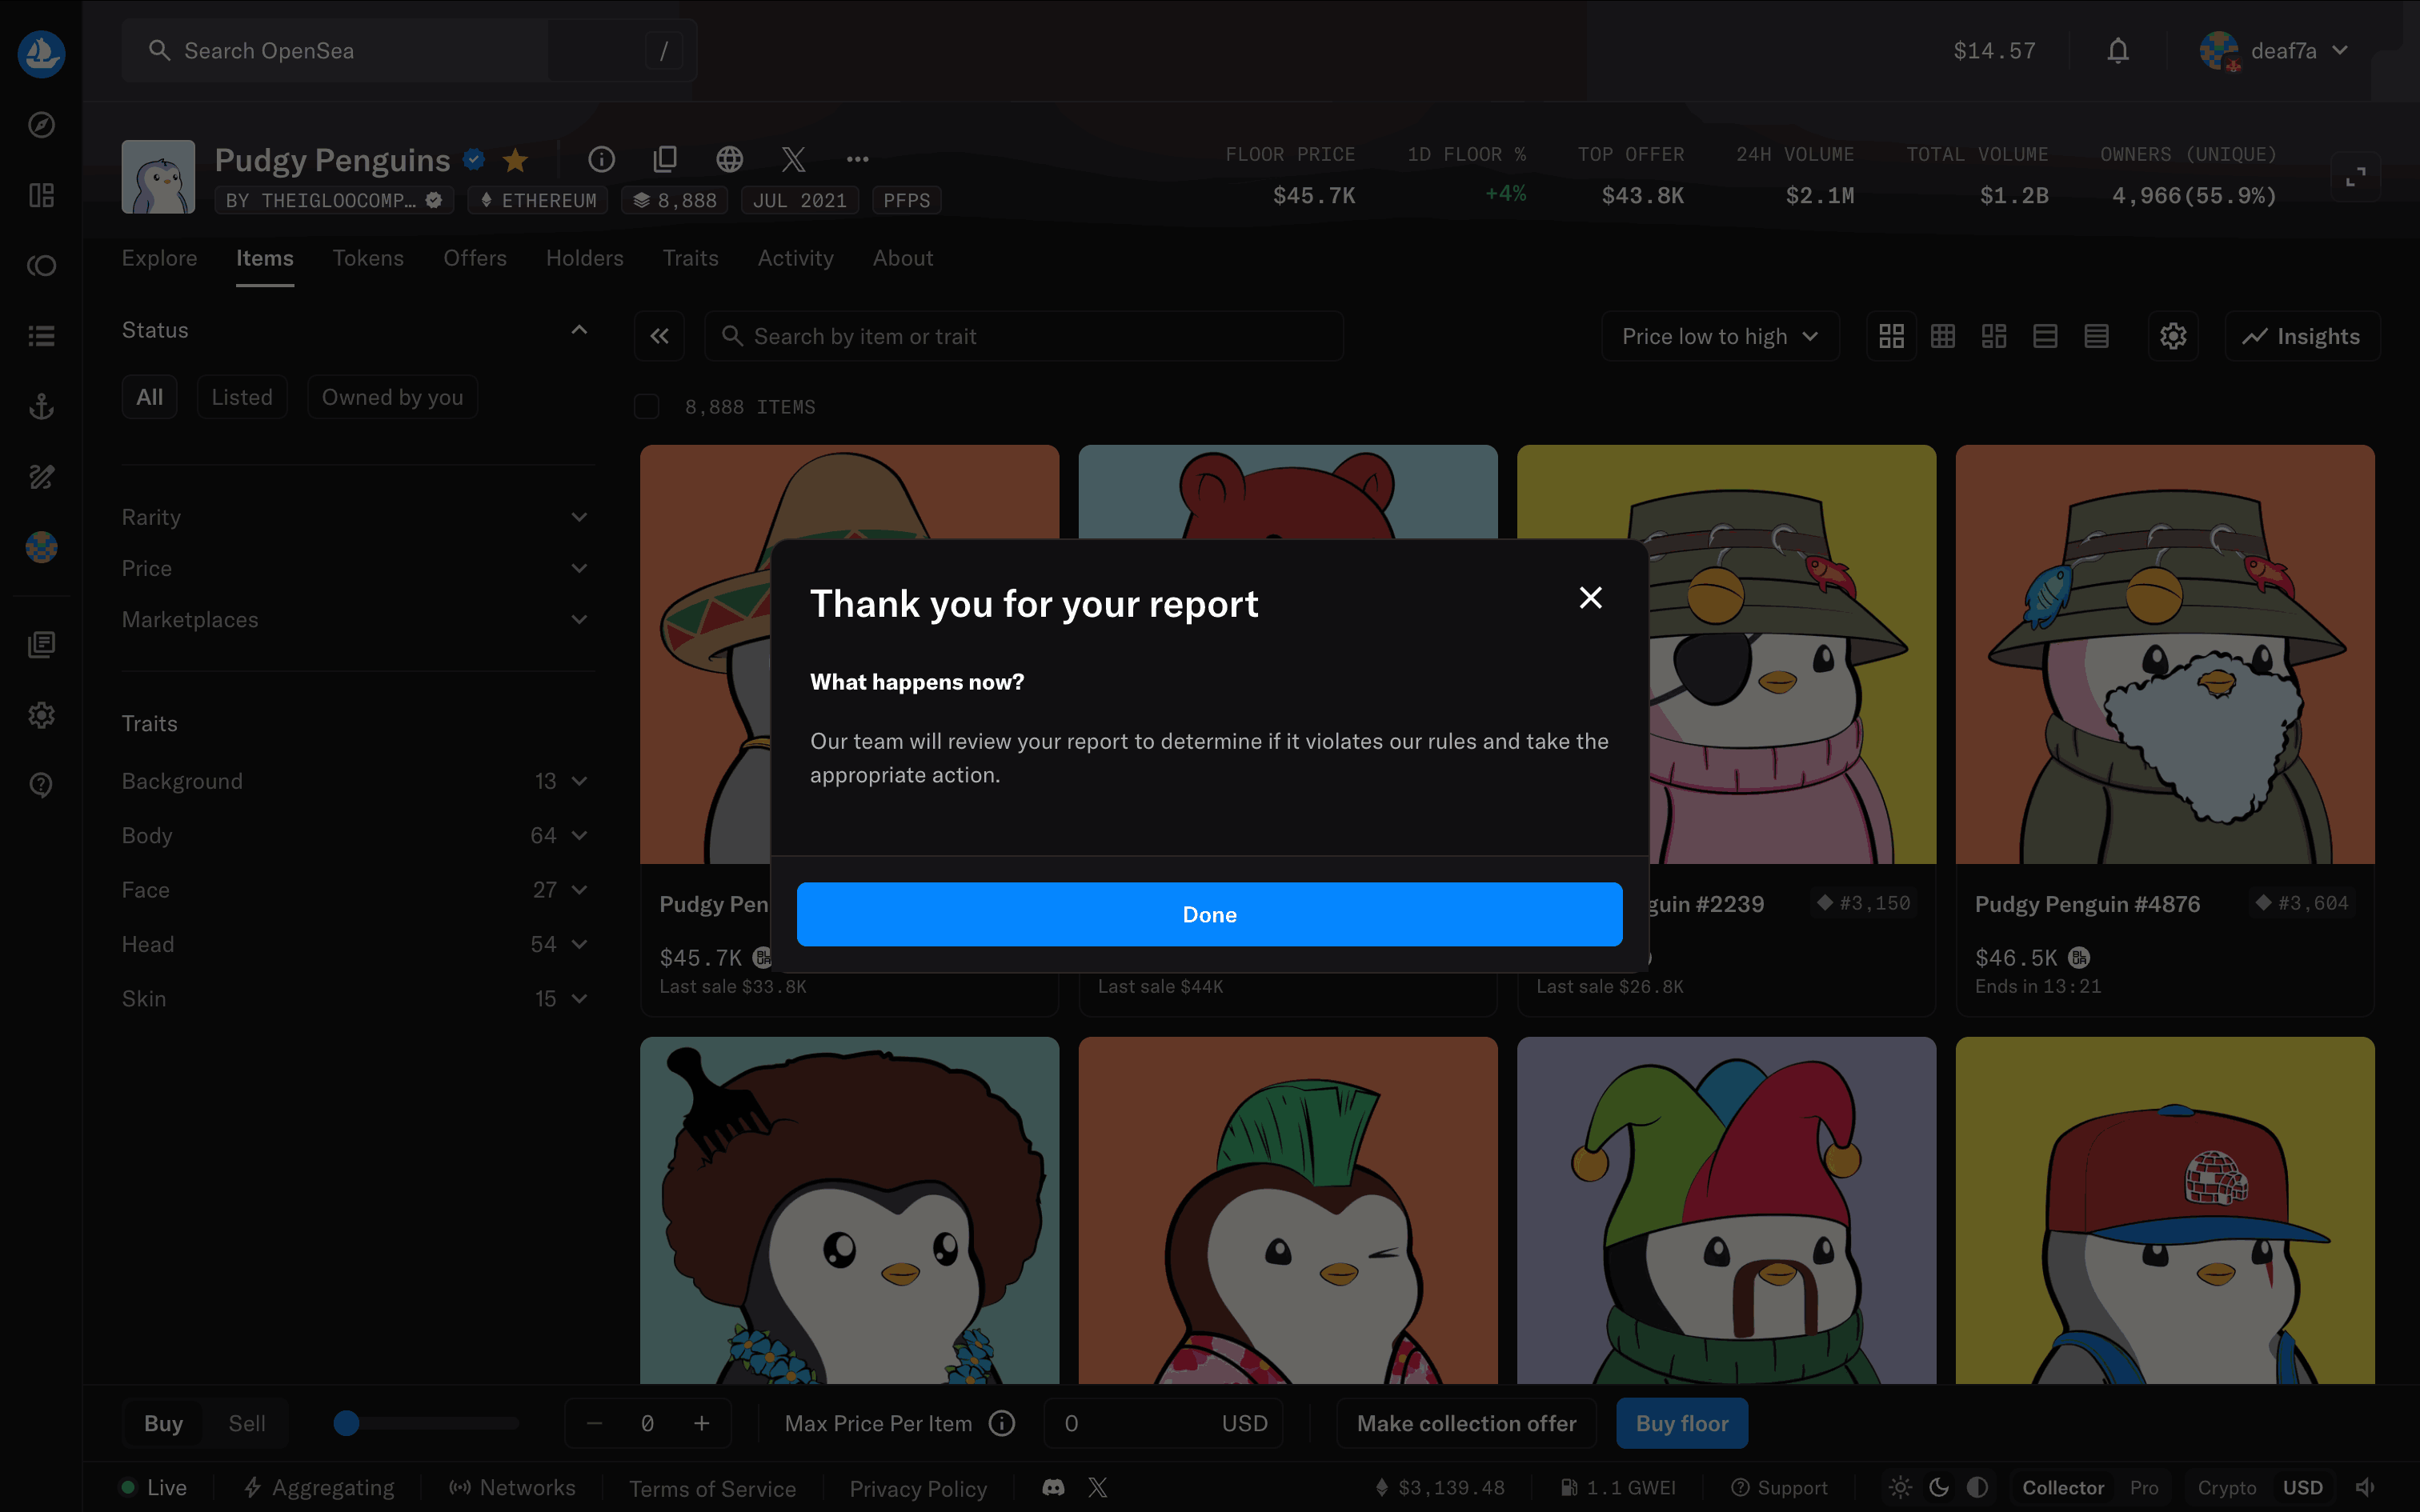Switch to the Activity tab
Screen dimensions: 2420x1512
click(795, 258)
